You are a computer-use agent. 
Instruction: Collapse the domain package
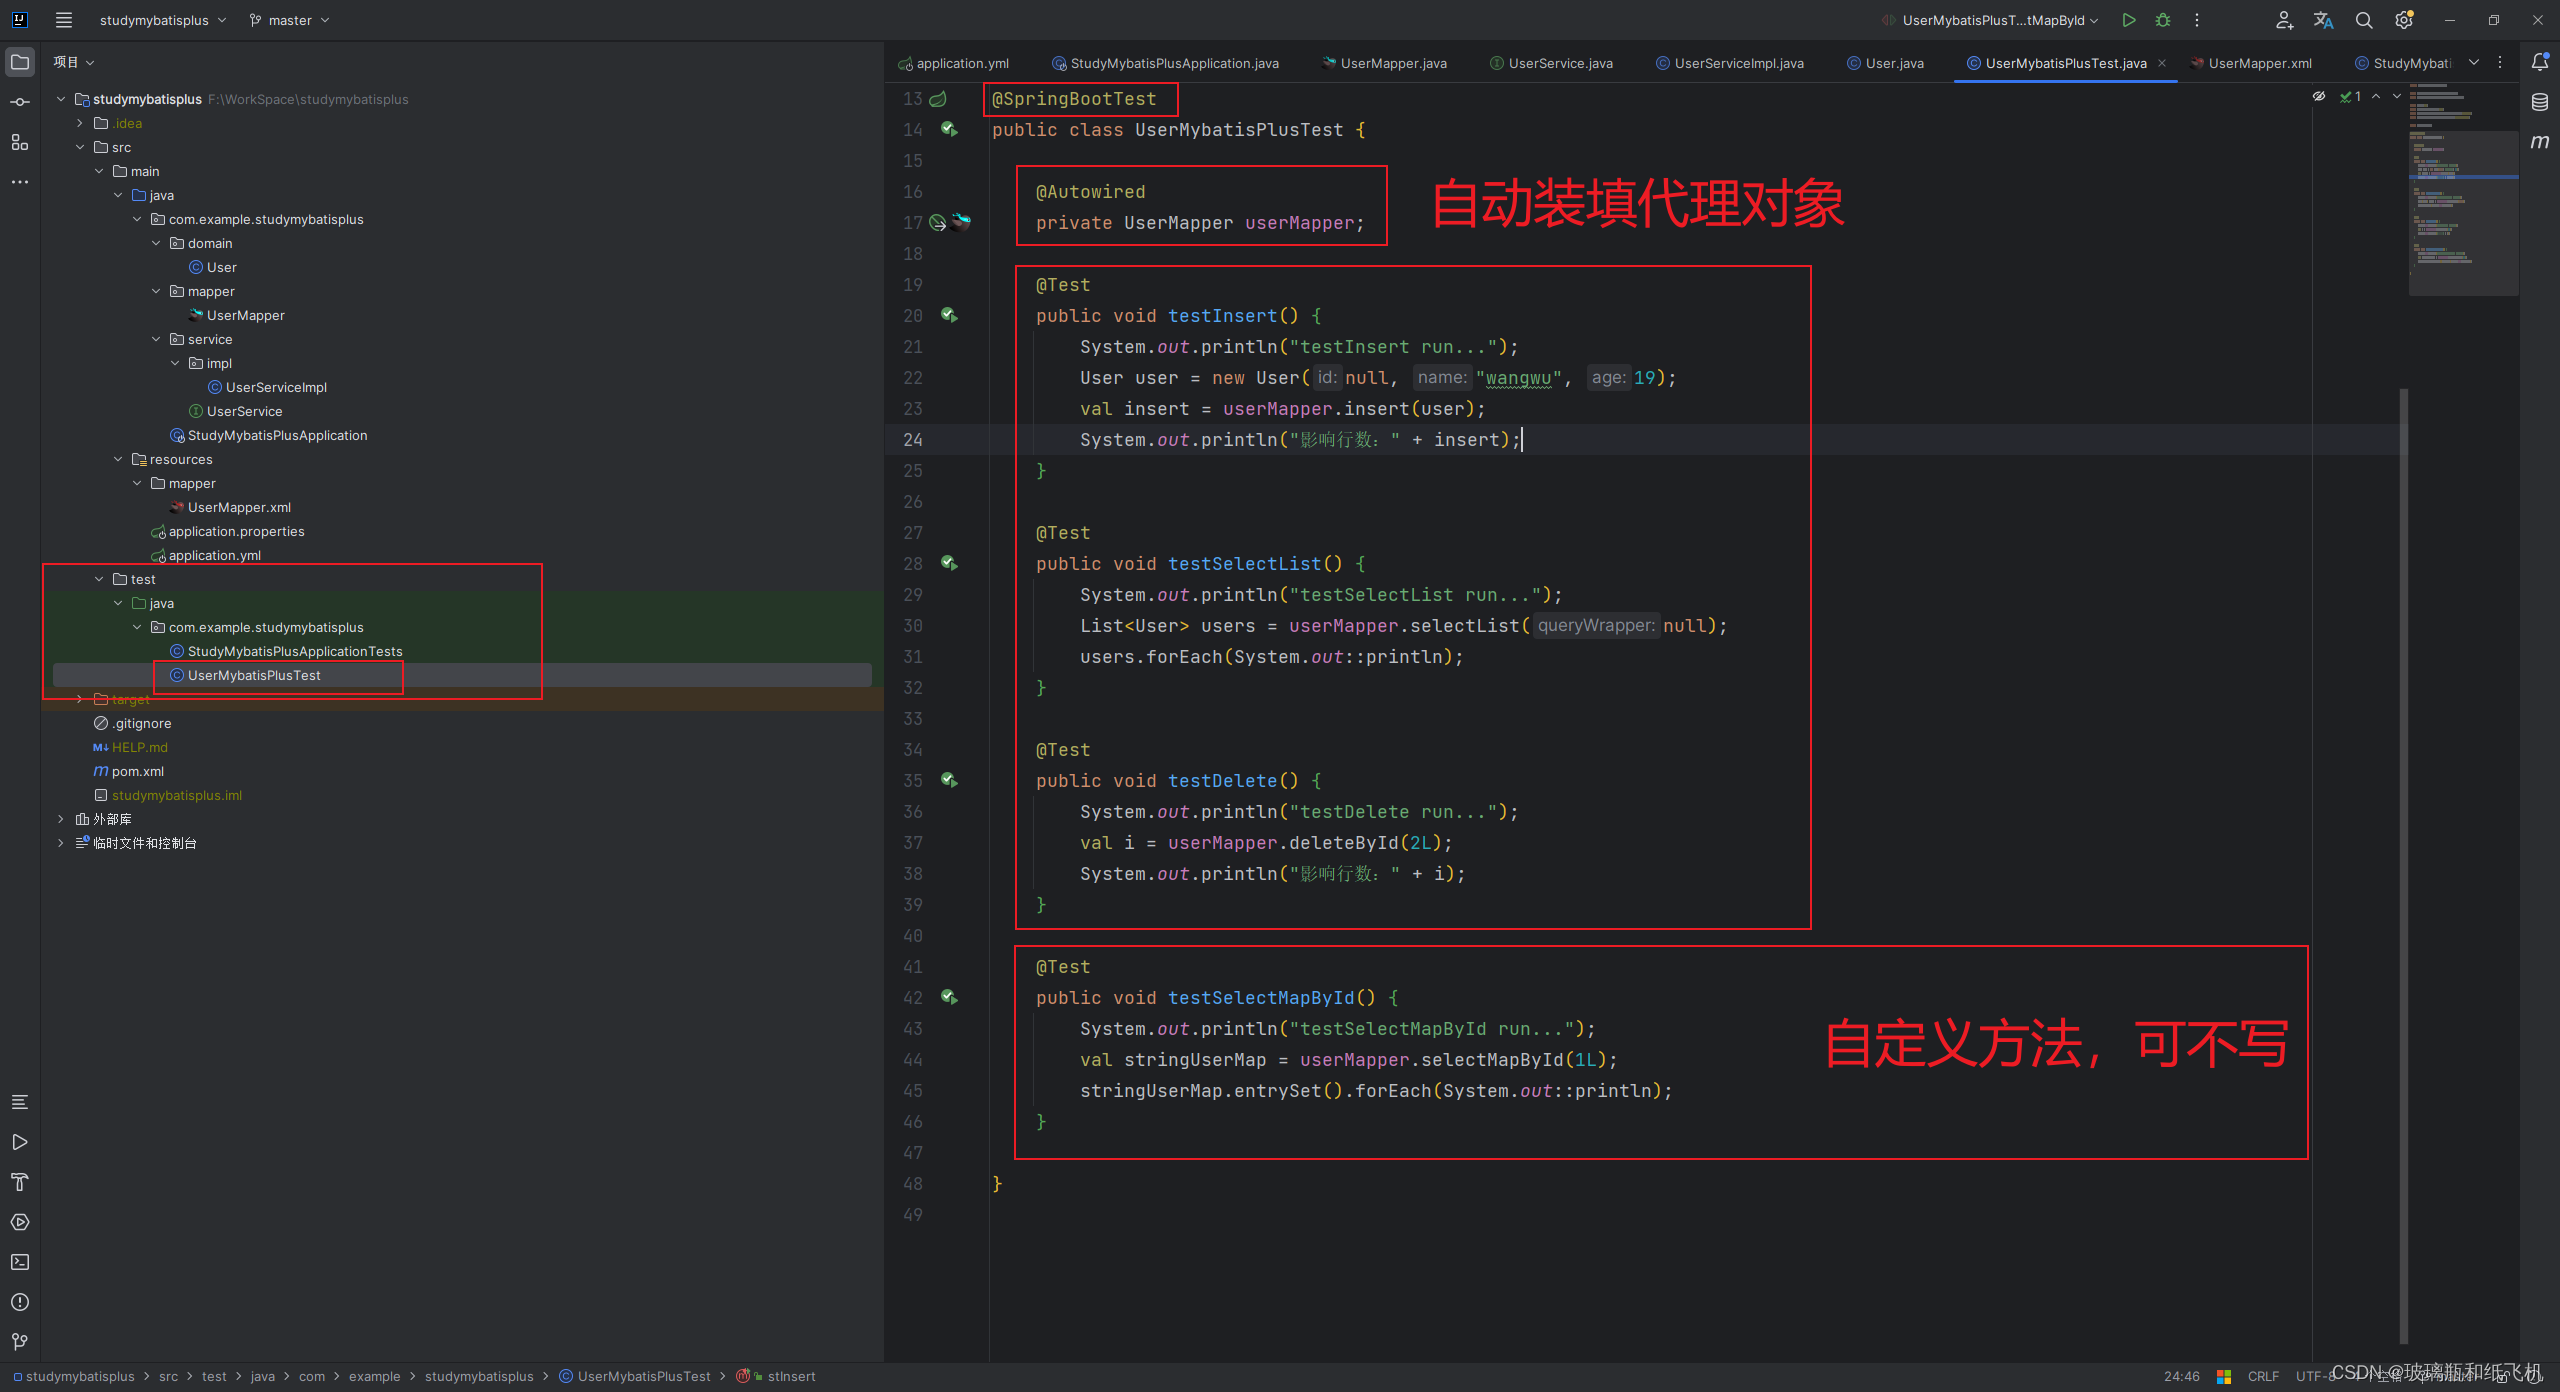tap(156, 243)
